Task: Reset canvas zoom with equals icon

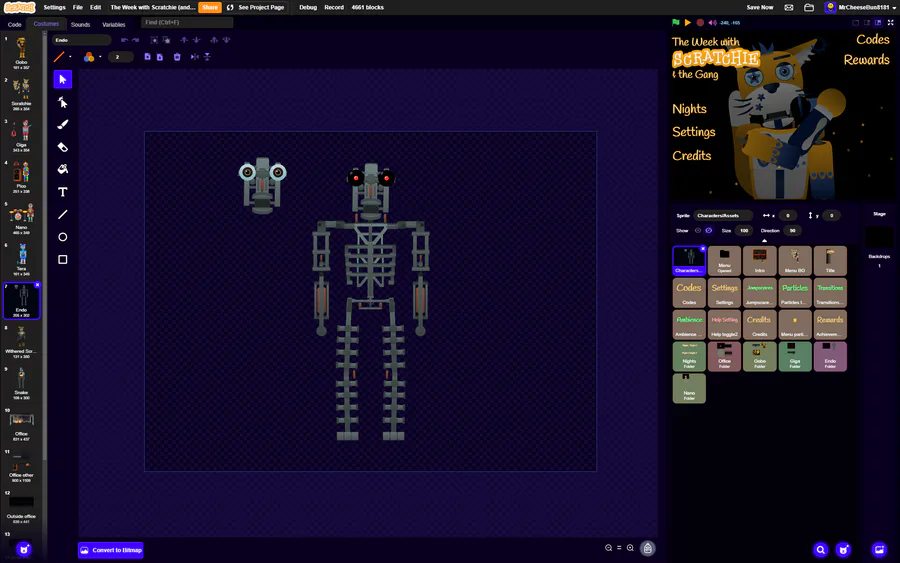Action: click(x=619, y=548)
